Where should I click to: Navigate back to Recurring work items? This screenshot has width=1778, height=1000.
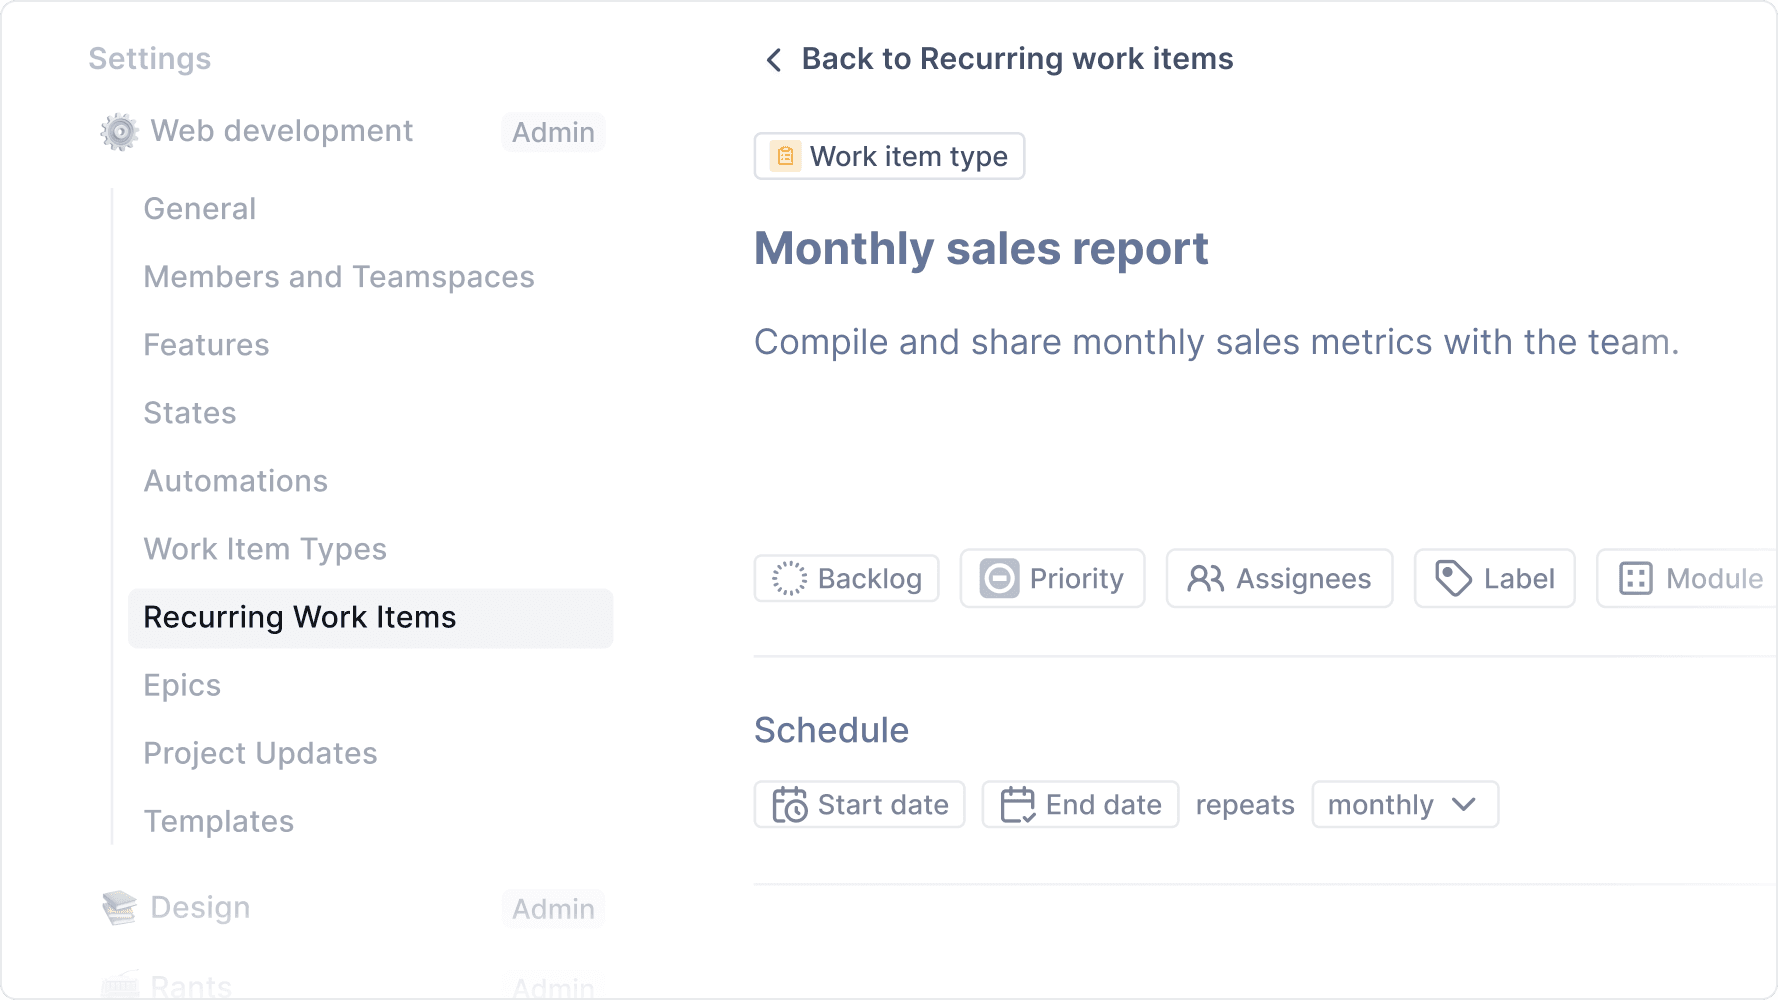[1016, 58]
